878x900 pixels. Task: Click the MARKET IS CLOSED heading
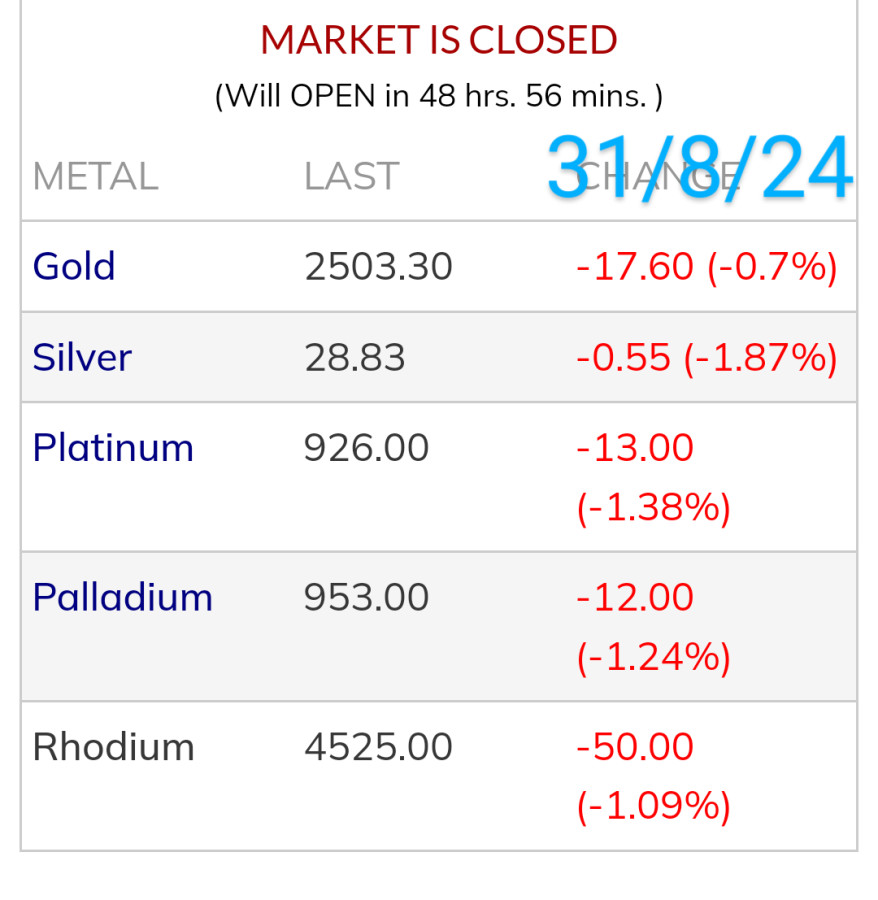(x=439, y=40)
